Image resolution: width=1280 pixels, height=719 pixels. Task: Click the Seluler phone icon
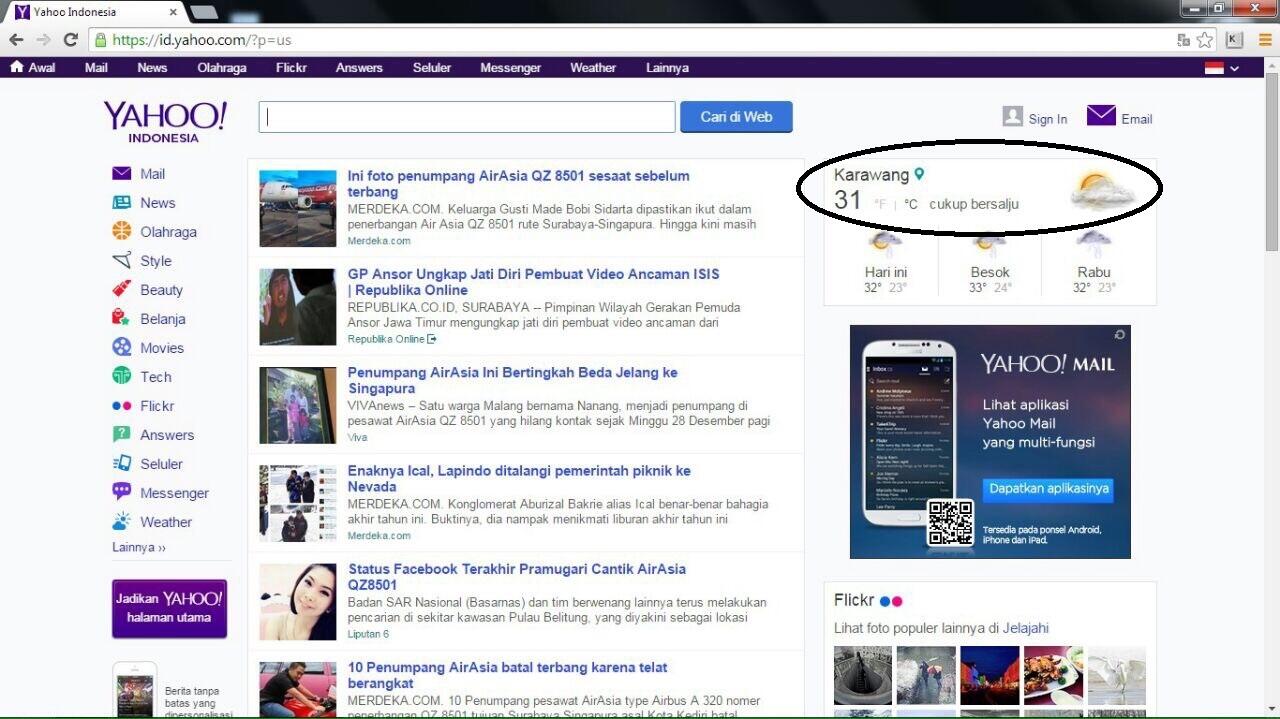122,463
